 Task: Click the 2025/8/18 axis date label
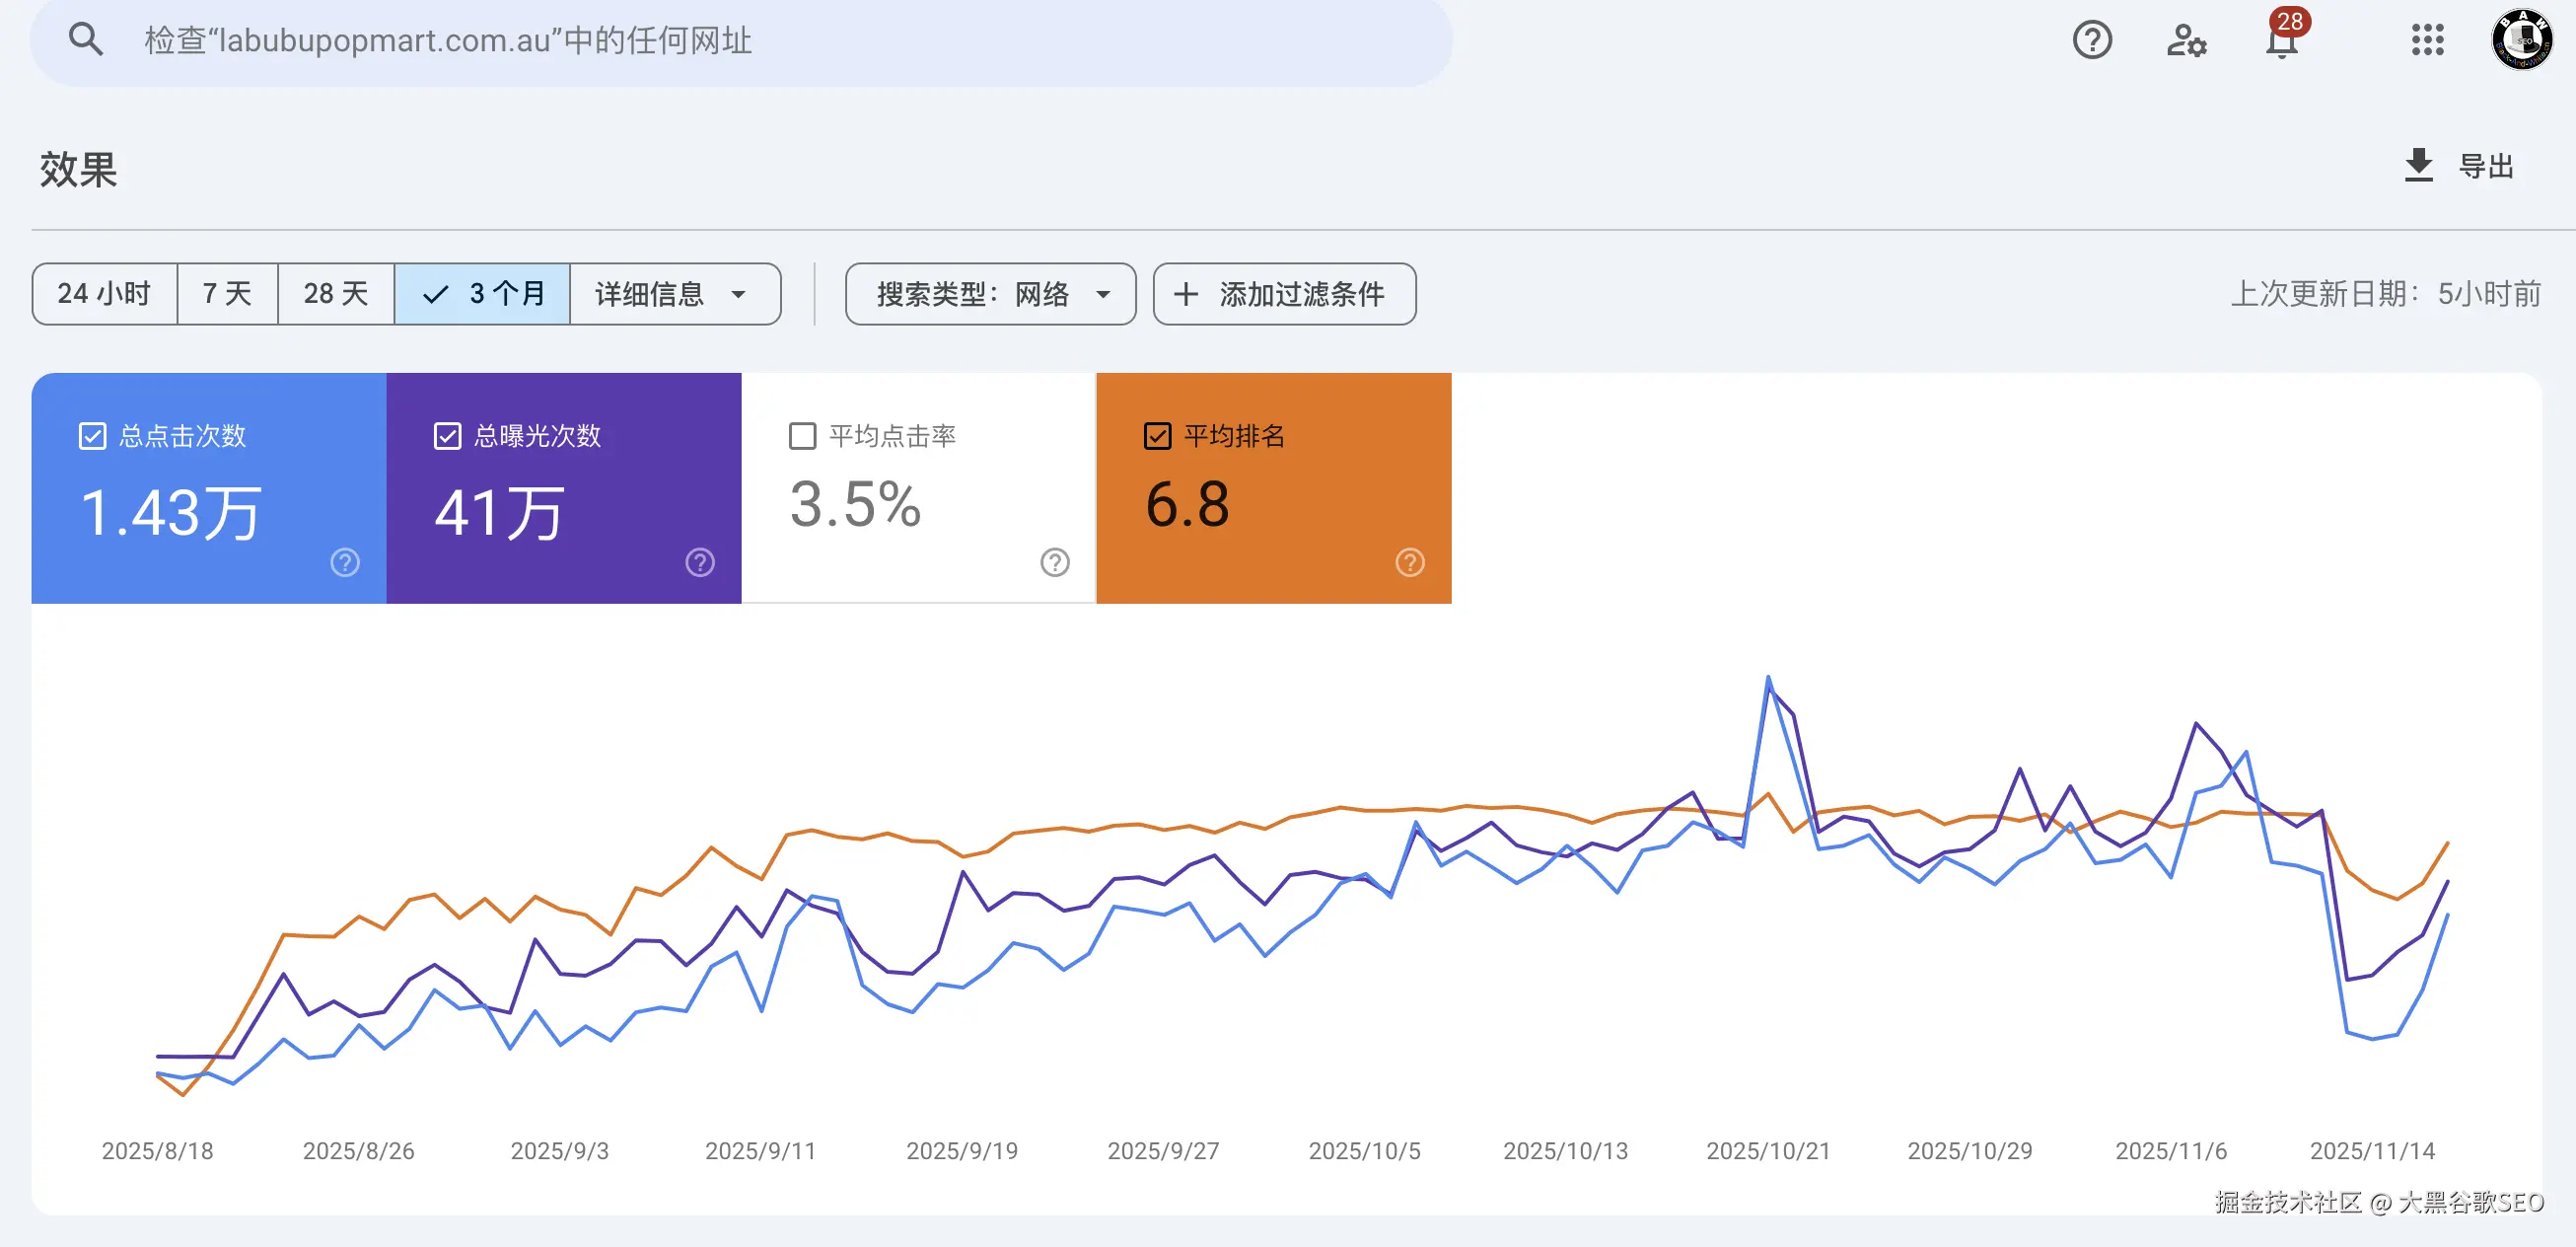(157, 1151)
